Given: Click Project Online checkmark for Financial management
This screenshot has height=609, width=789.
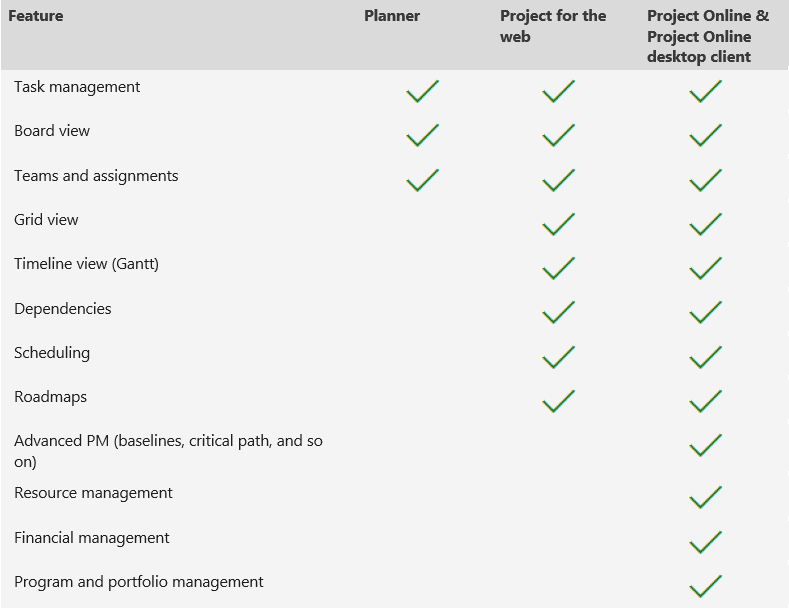Looking at the screenshot, I should point(705,542).
